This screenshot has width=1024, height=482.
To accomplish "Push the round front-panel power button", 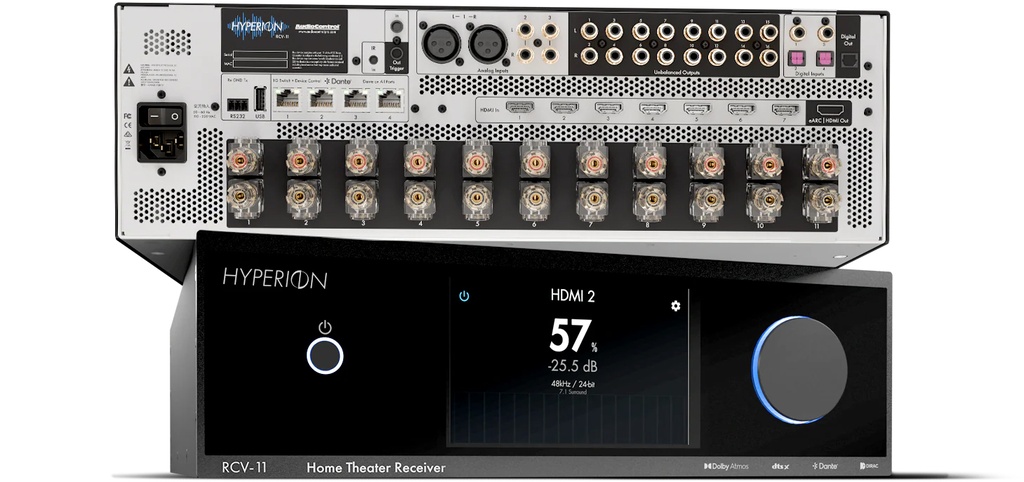I will point(325,356).
